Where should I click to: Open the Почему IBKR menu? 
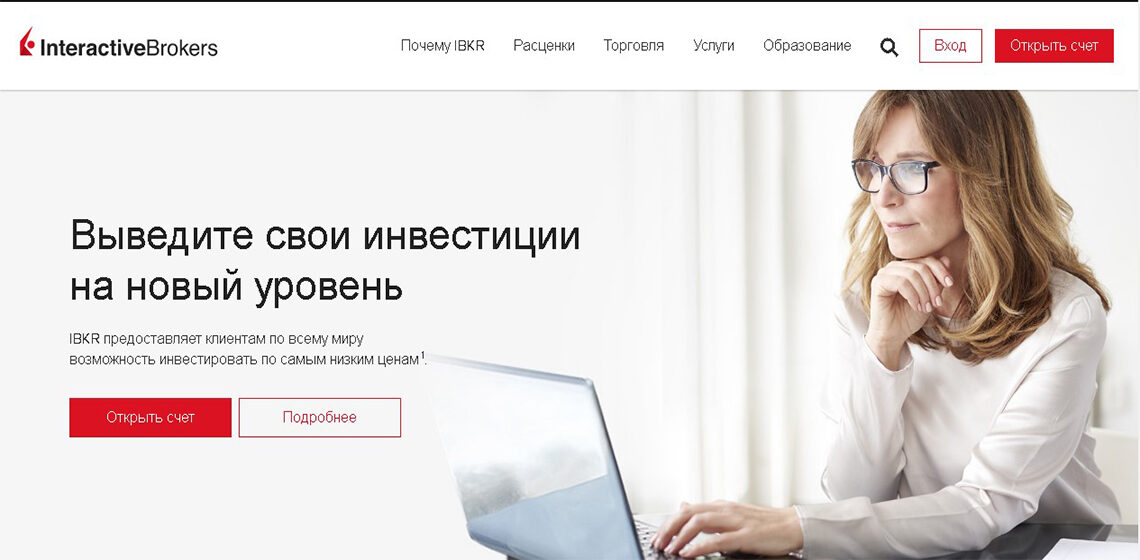442,46
